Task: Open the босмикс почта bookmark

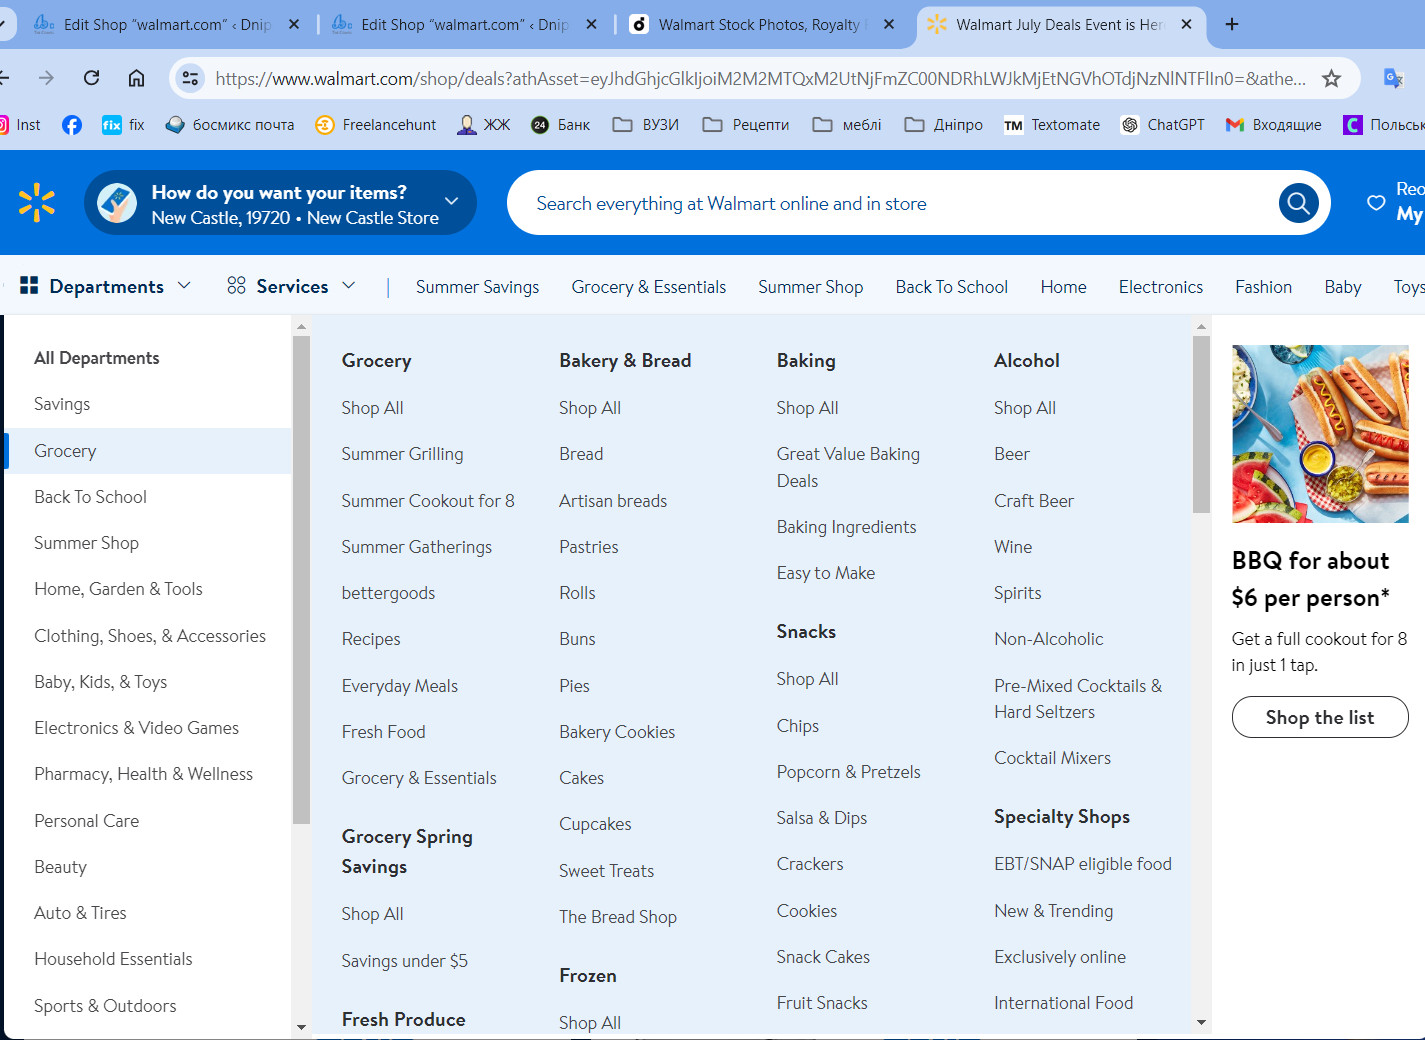Action: pyautogui.click(x=230, y=125)
